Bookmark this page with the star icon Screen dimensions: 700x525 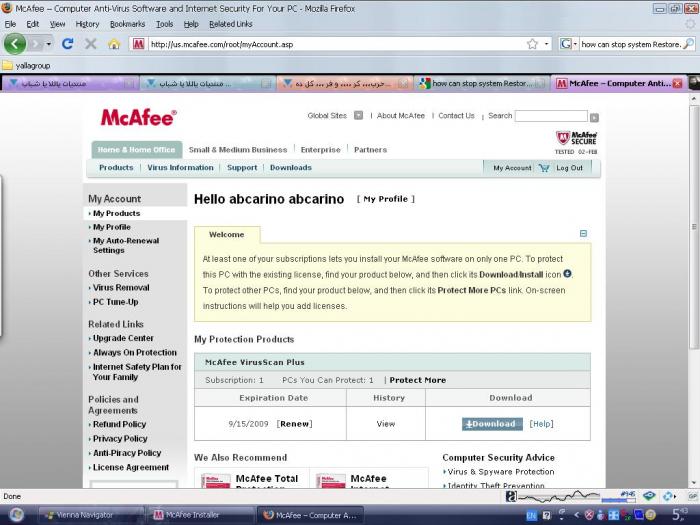pos(532,44)
